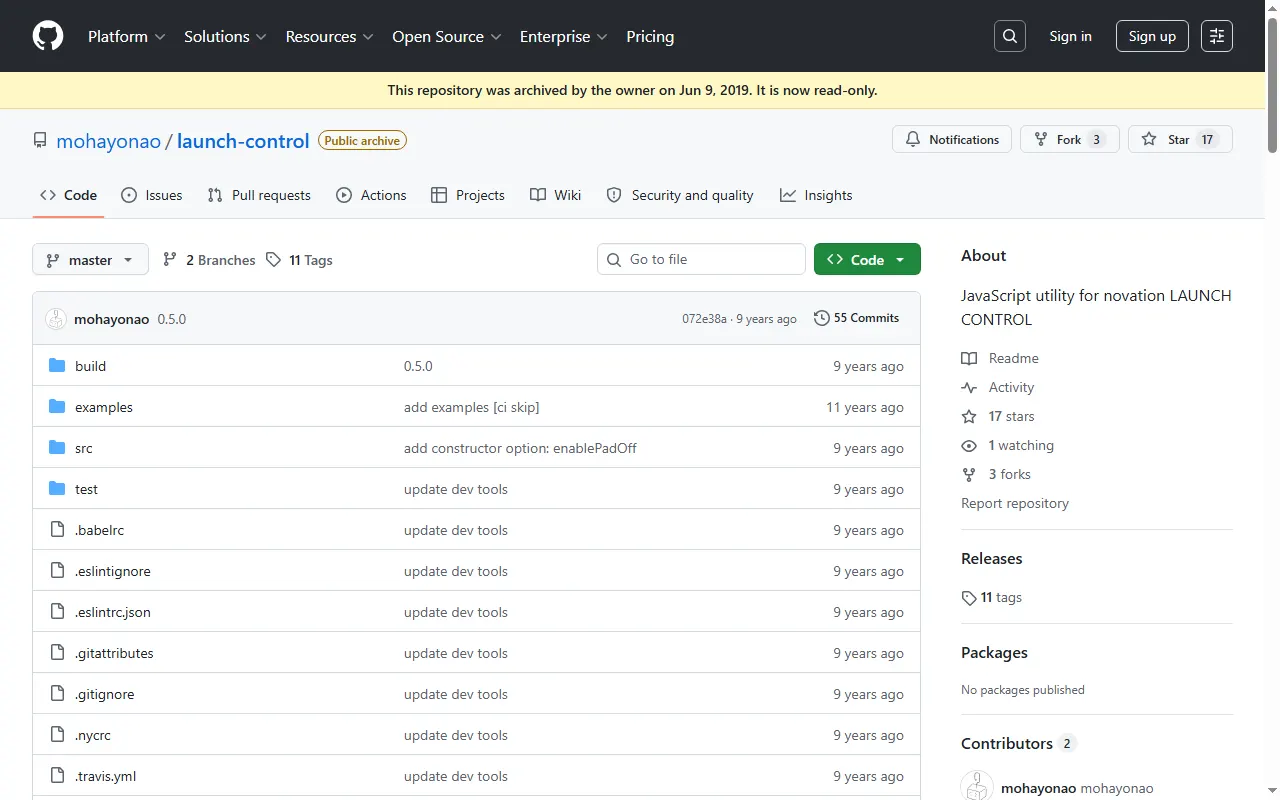View 11 Tags link beside branches
This screenshot has width=1280, height=800.
(299, 260)
